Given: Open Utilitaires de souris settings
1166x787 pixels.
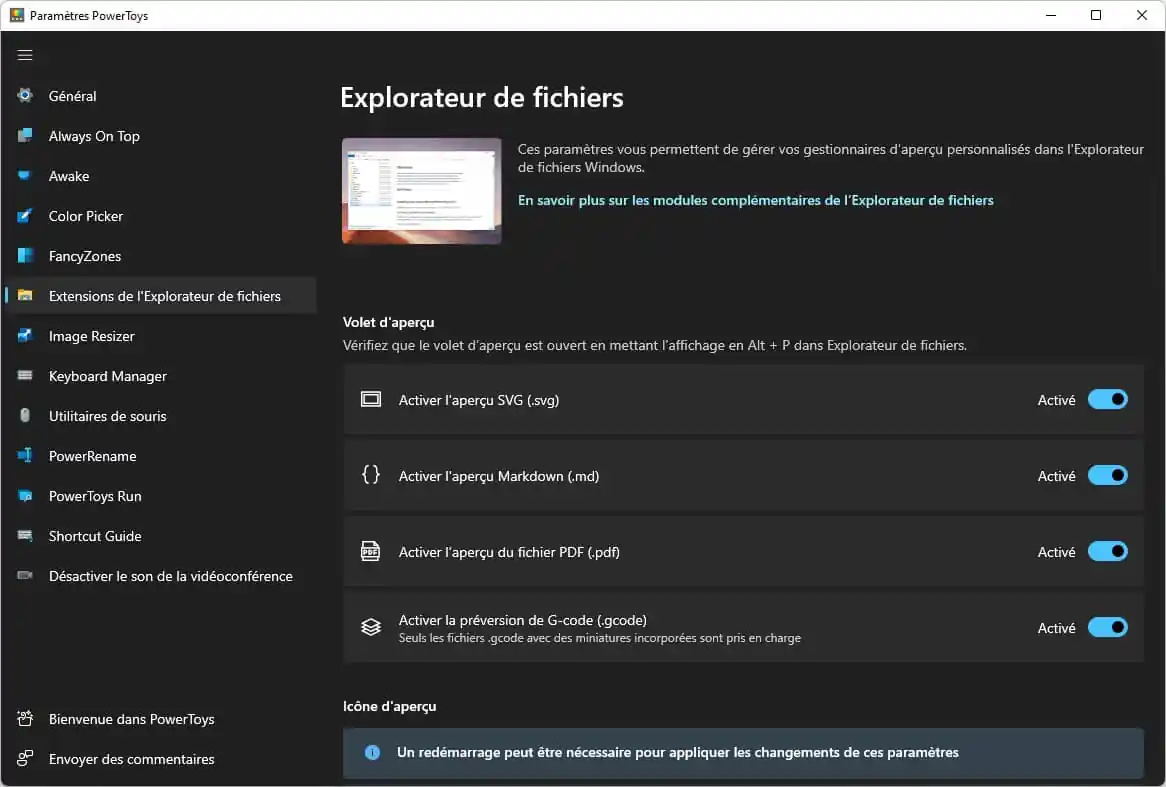Looking at the screenshot, I should 161,416.
